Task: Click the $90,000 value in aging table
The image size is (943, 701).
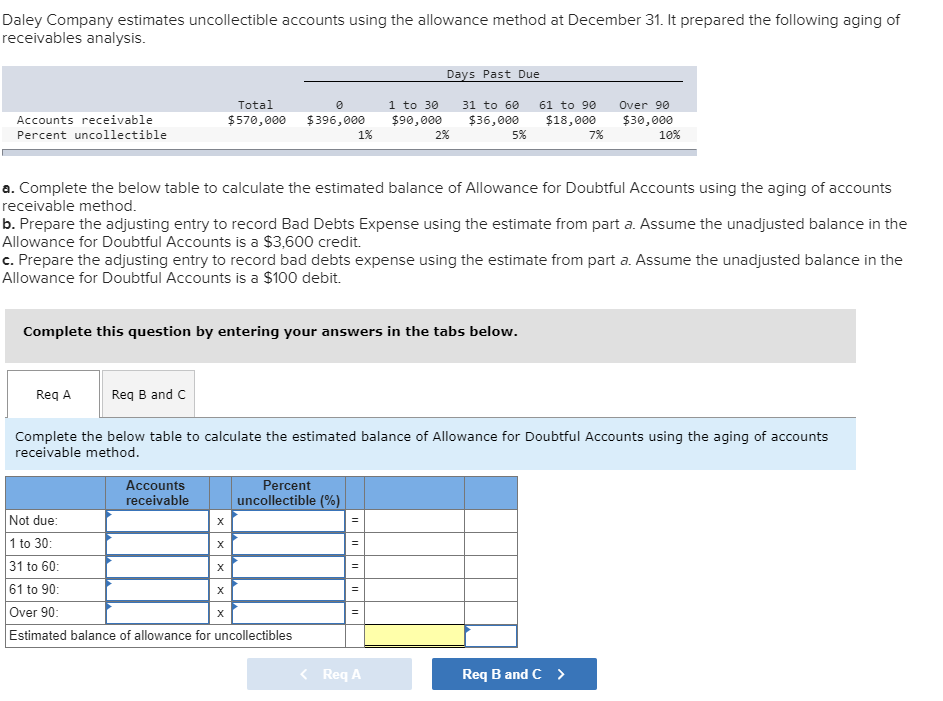Action: pyautogui.click(x=417, y=120)
